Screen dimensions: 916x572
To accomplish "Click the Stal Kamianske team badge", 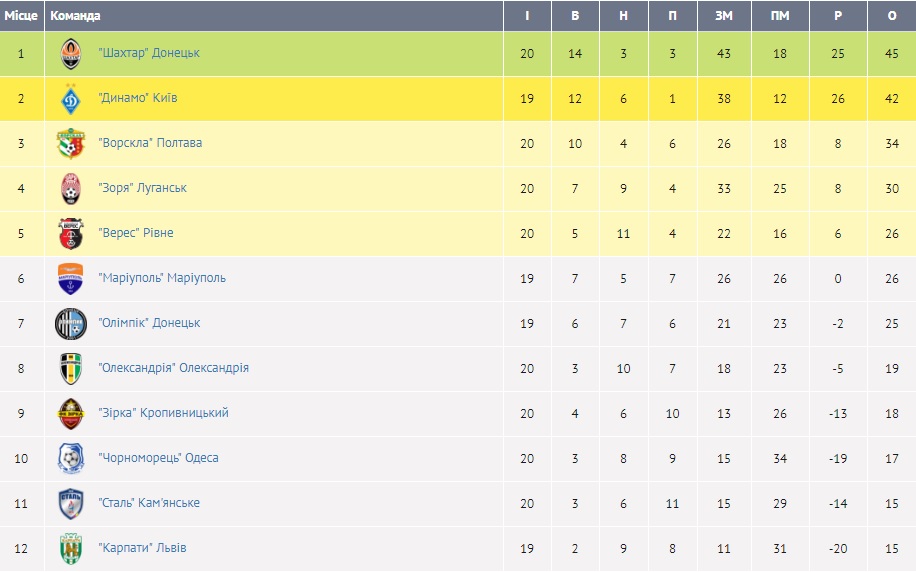I will click(71, 504).
